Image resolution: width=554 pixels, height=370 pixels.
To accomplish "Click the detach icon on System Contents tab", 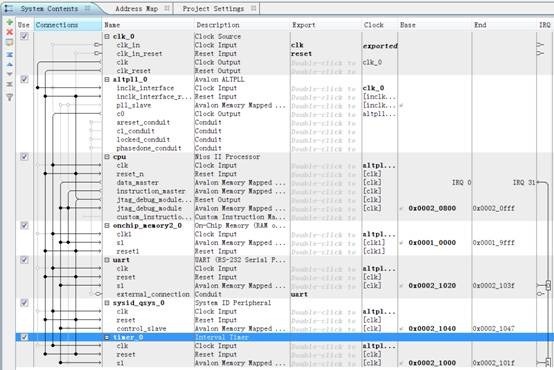I will pyautogui.click(x=87, y=8).
